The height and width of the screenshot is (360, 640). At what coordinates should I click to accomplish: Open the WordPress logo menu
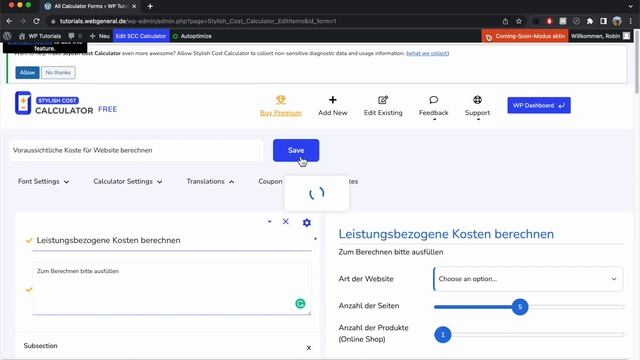[x=7, y=36]
